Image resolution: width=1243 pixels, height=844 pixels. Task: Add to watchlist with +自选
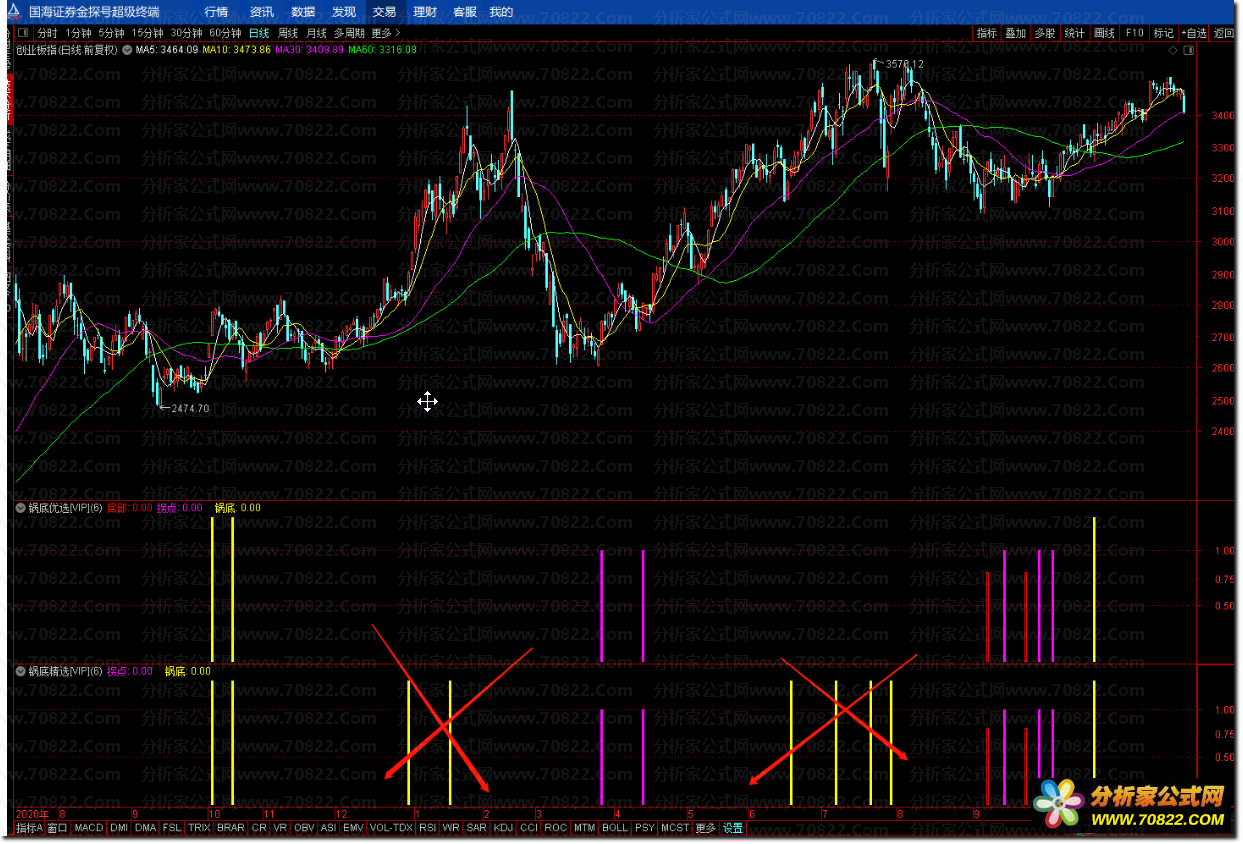(x=1194, y=33)
